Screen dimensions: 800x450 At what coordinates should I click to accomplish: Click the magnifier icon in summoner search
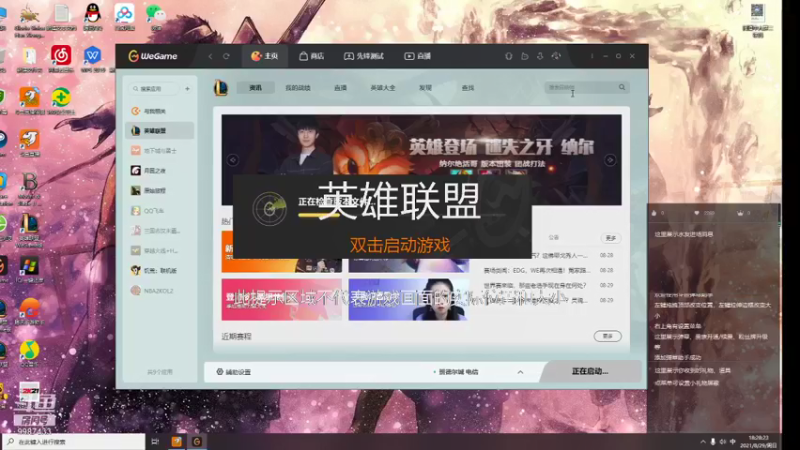click(622, 87)
